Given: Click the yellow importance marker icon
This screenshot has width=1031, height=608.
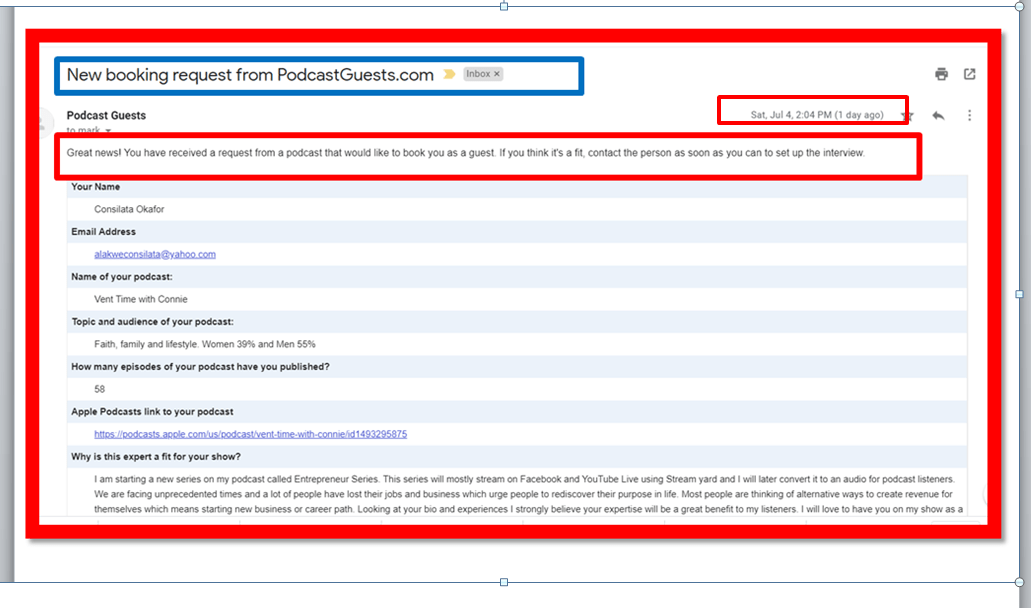Looking at the screenshot, I should click(449, 74).
